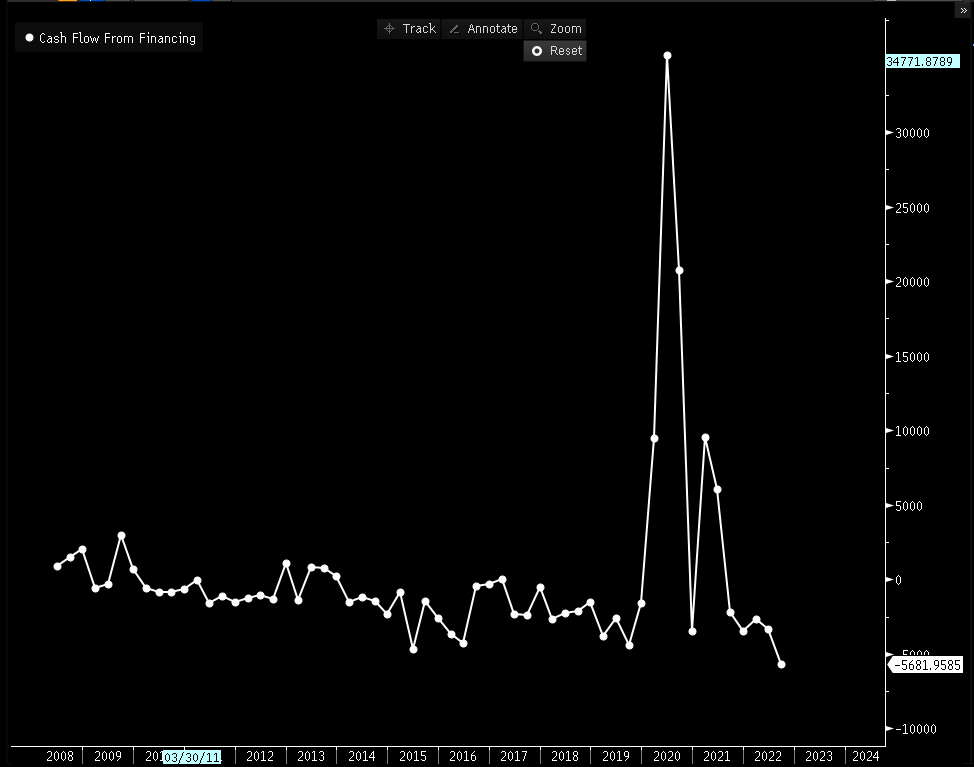Click the peak data point near 34771

coord(667,56)
